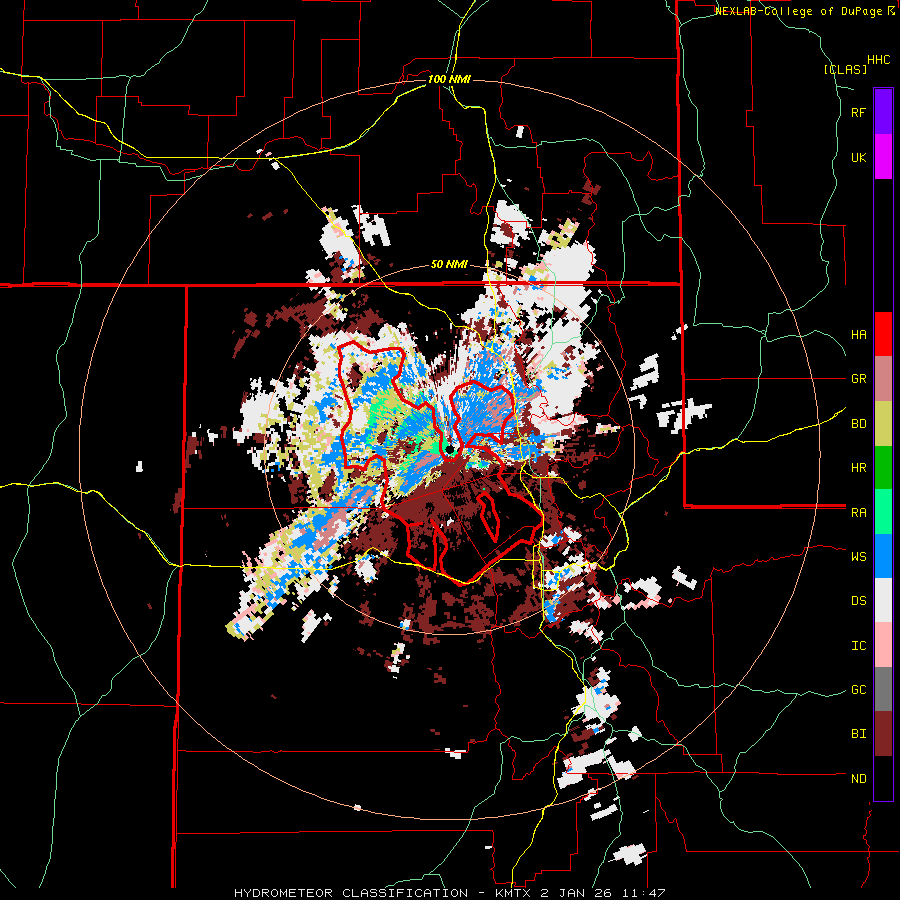Click the RF legend label
Image resolution: width=900 pixels, height=900 pixels.
click(x=858, y=113)
